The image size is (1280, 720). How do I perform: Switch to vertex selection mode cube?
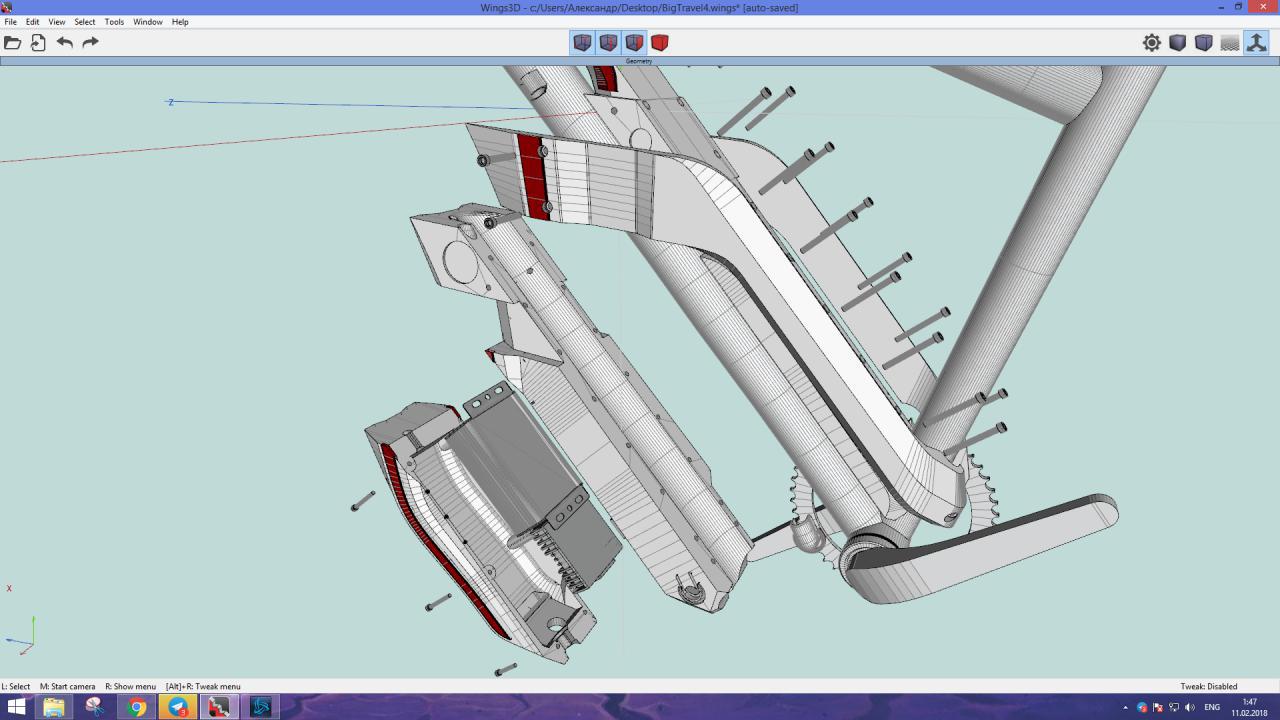[x=582, y=42]
